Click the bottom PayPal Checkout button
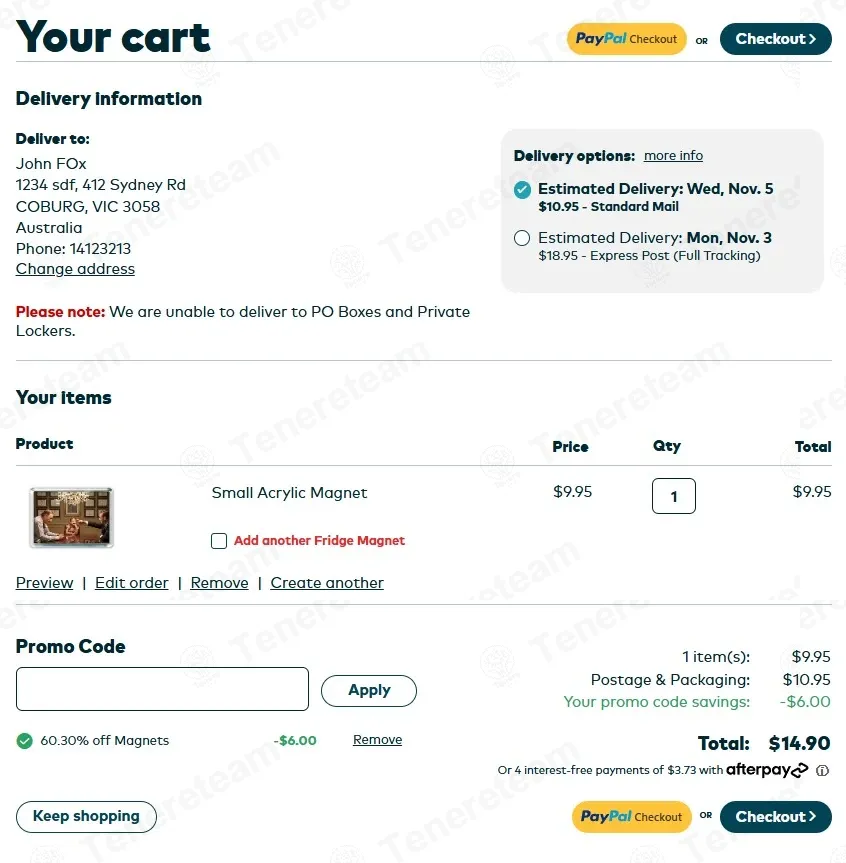Screen dimensions: 846x863 tap(631, 817)
